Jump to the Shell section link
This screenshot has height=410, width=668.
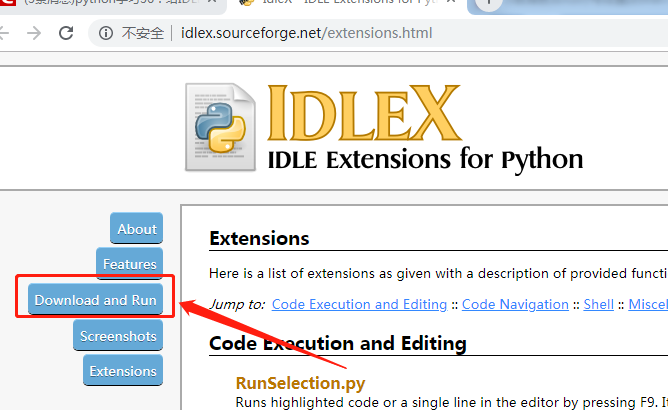tap(599, 304)
